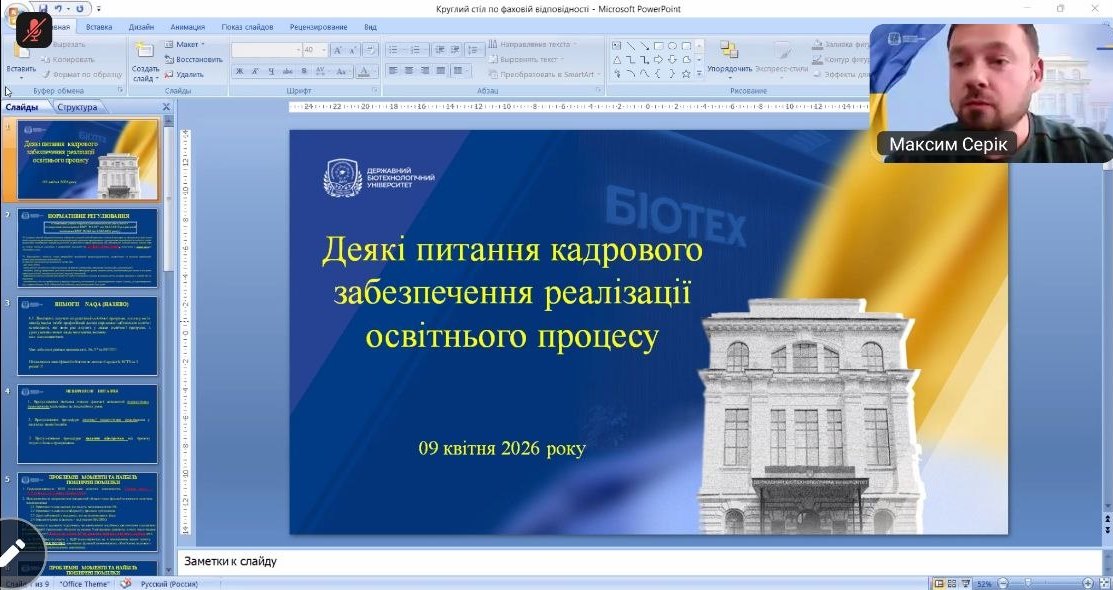This screenshot has width=1113, height=590.
Task: Expand the shapes gallery more arrow
Action: pyautogui.click(x=698, y=74)
